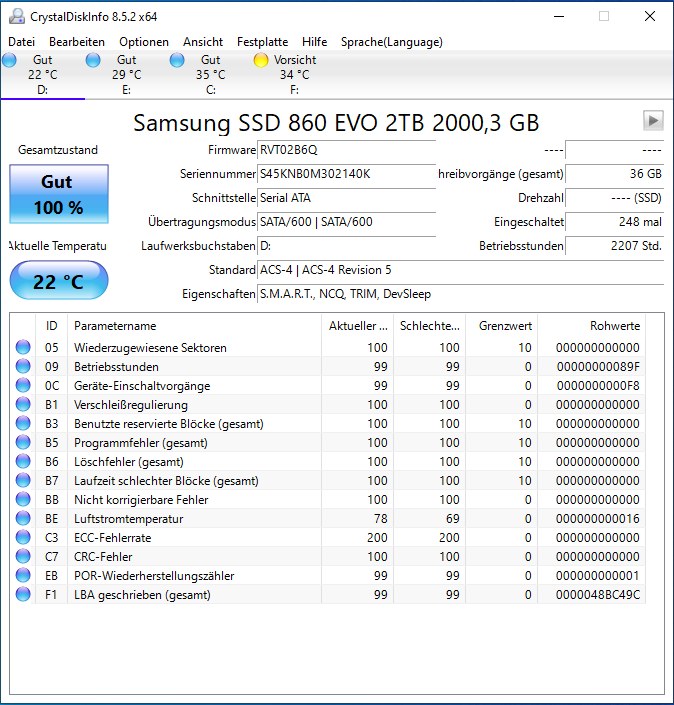Select drive C: tab with 35 °C
Viewport: 674px width, 705px height.
point(210,75)
